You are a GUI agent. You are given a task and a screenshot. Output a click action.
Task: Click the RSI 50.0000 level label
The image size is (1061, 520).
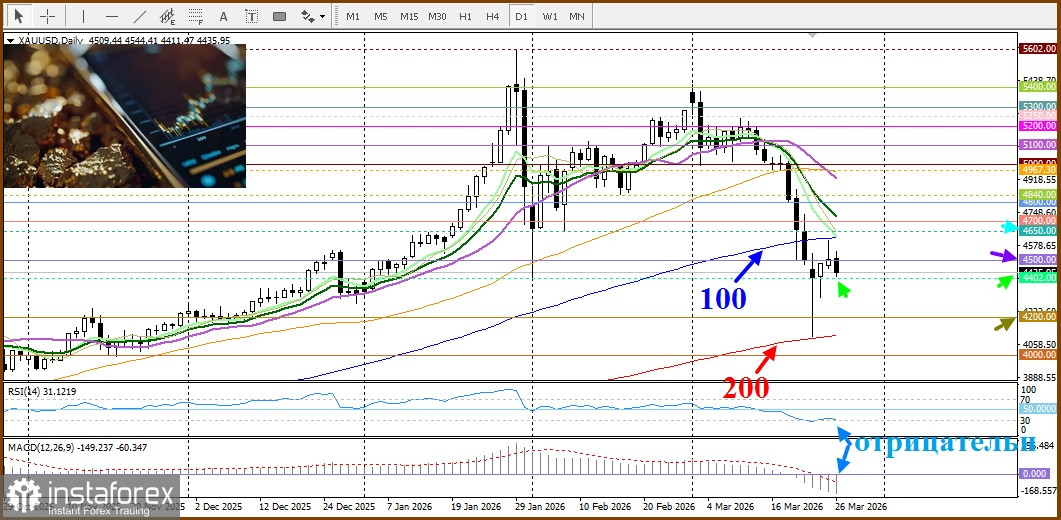pyautogui.click(x=1038, y=409)
